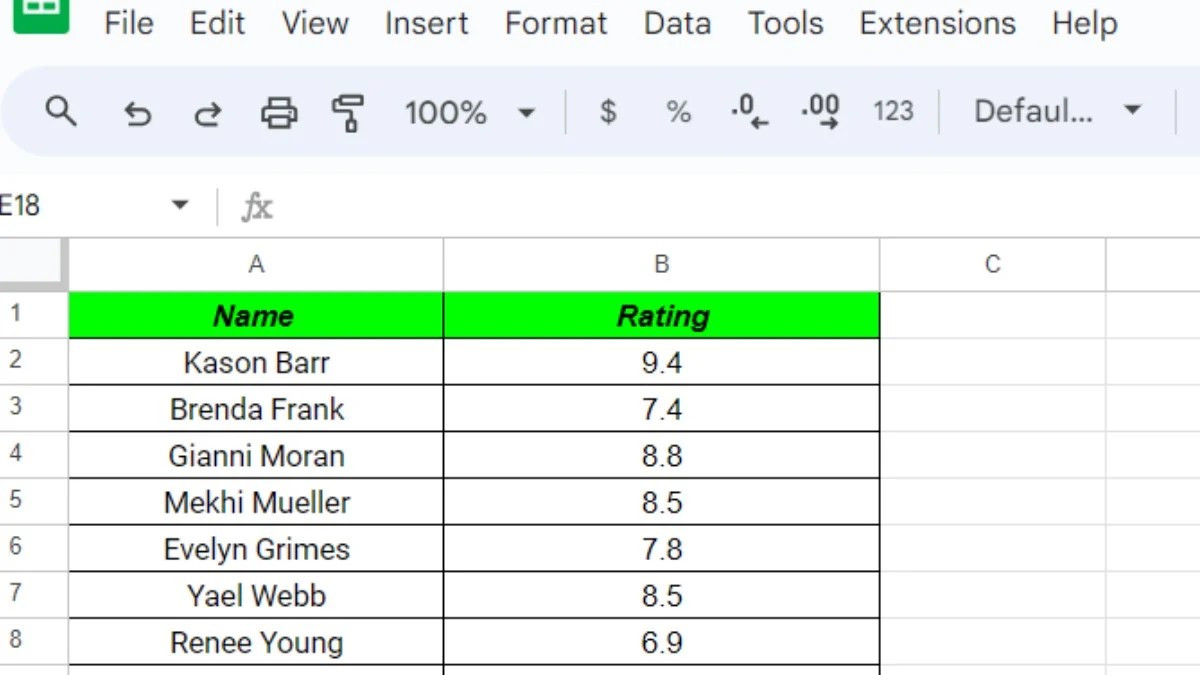Screen dimensions: 1200x675
Task: Click the Redo icon
Action: pos(207,112)
